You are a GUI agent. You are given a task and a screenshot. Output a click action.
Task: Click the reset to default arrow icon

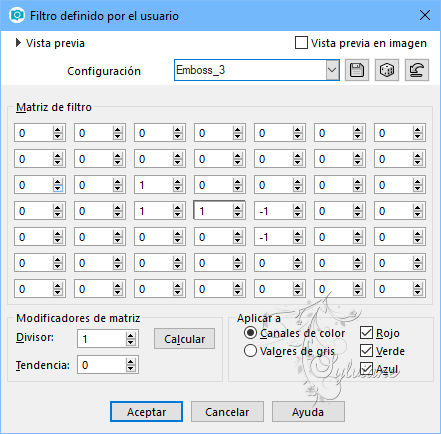pos(417,70)
